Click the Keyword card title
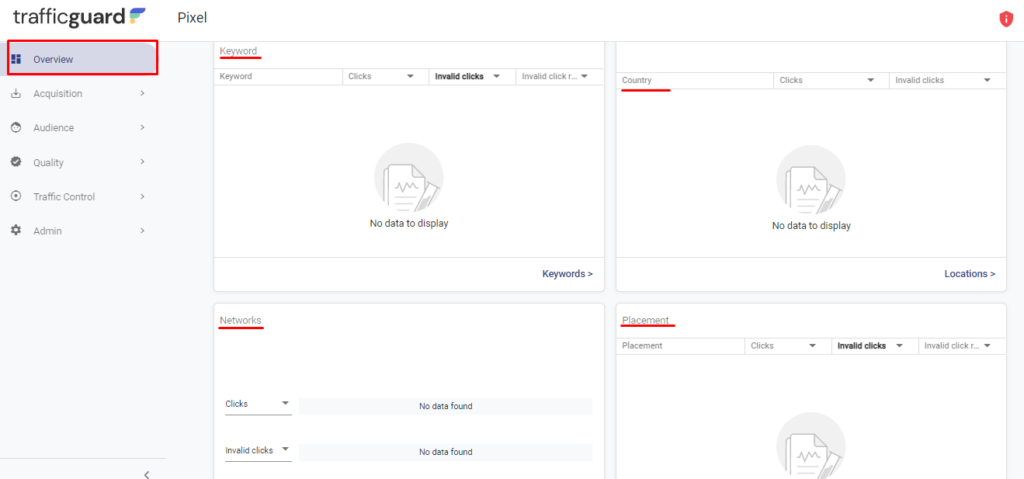This screenshot has height=479, width=1024. (238, 51)
